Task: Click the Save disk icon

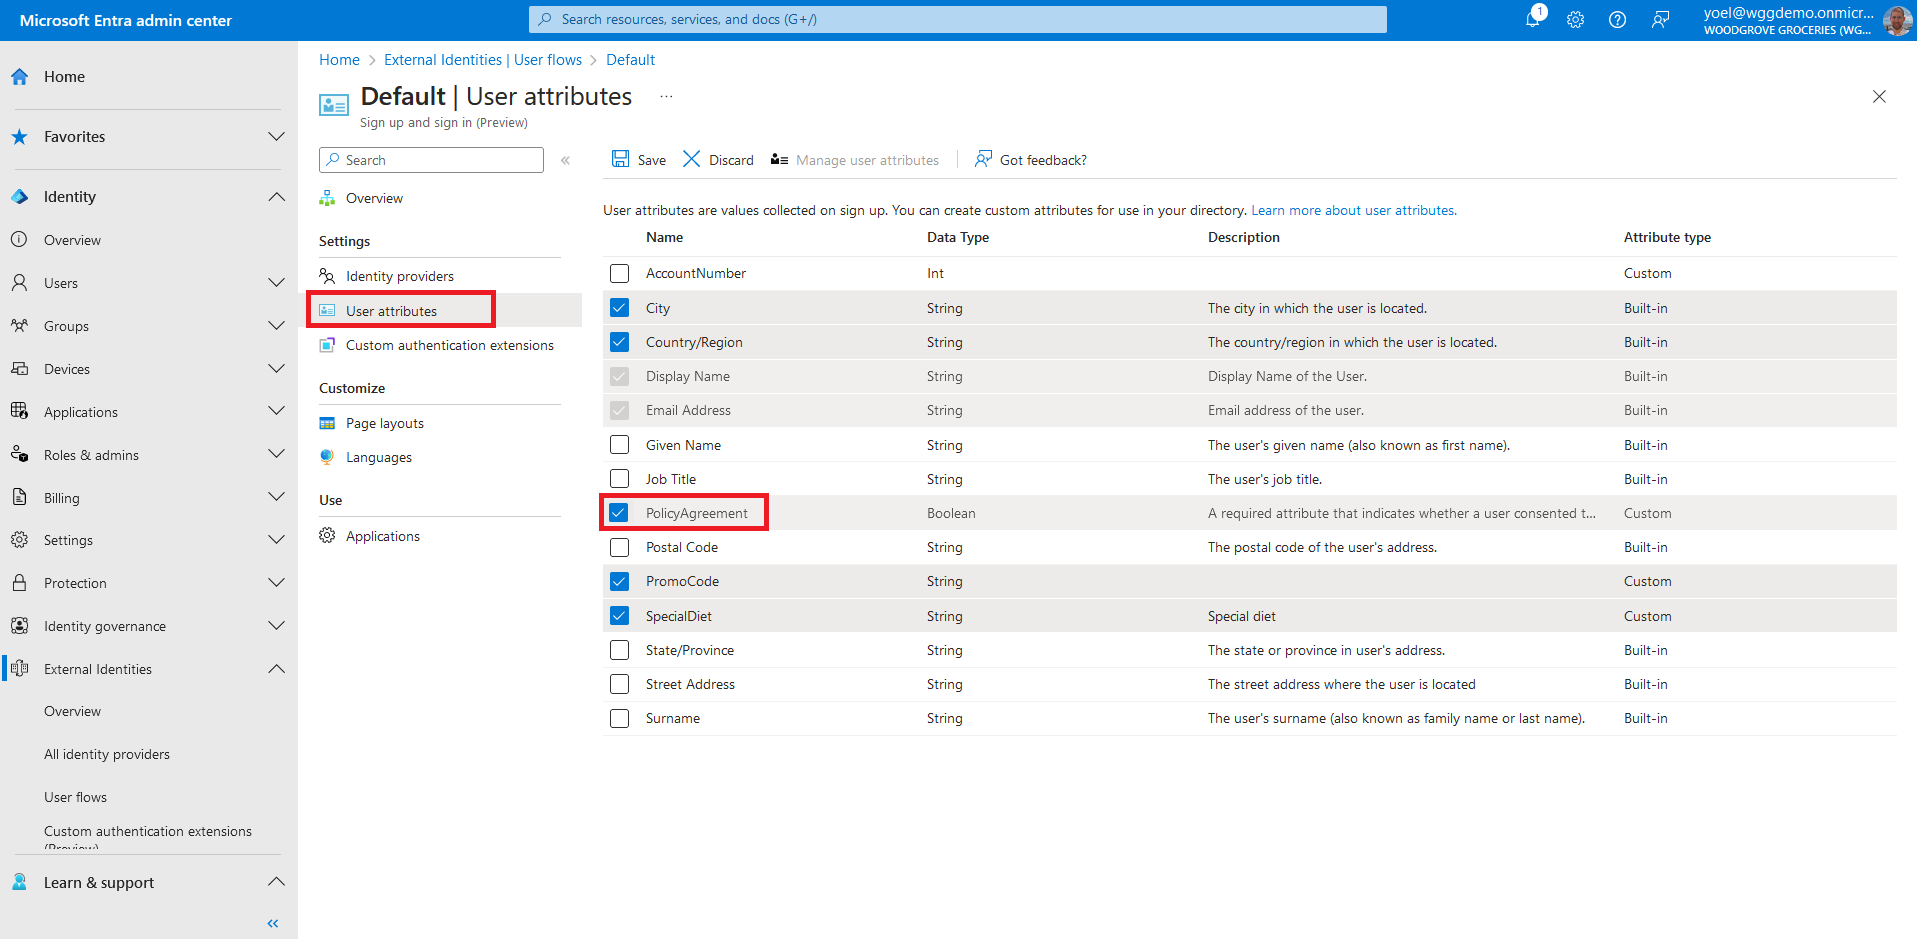Action: [621, 160]
